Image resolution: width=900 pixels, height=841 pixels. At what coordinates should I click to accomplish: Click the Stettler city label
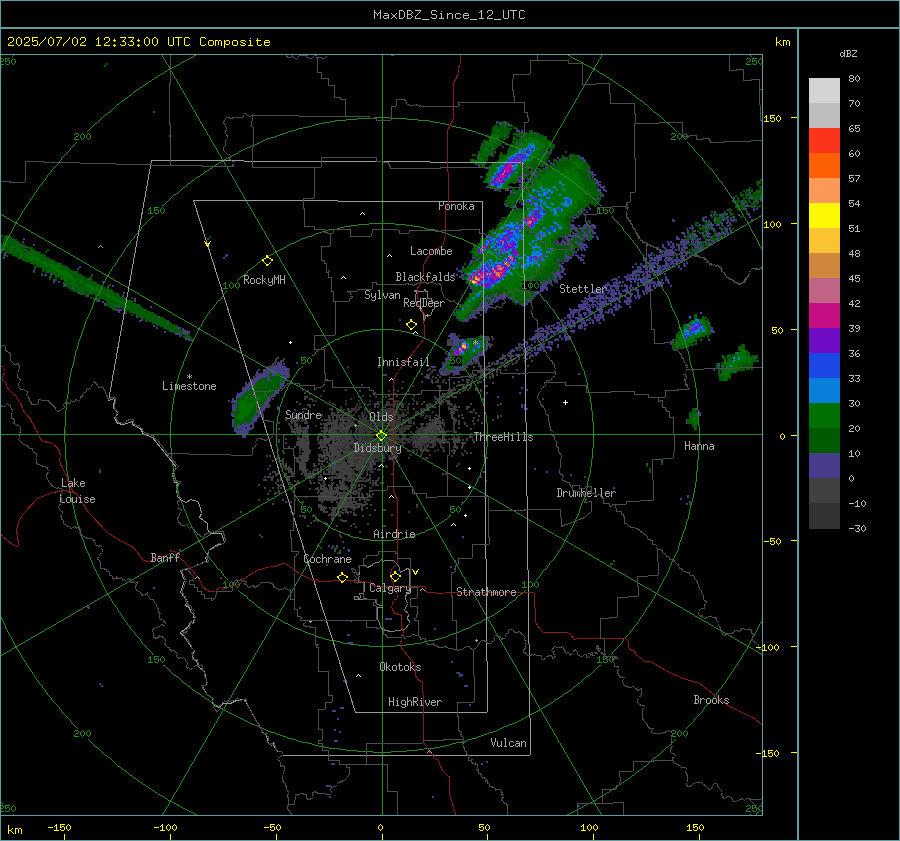[x=583, y=289]
